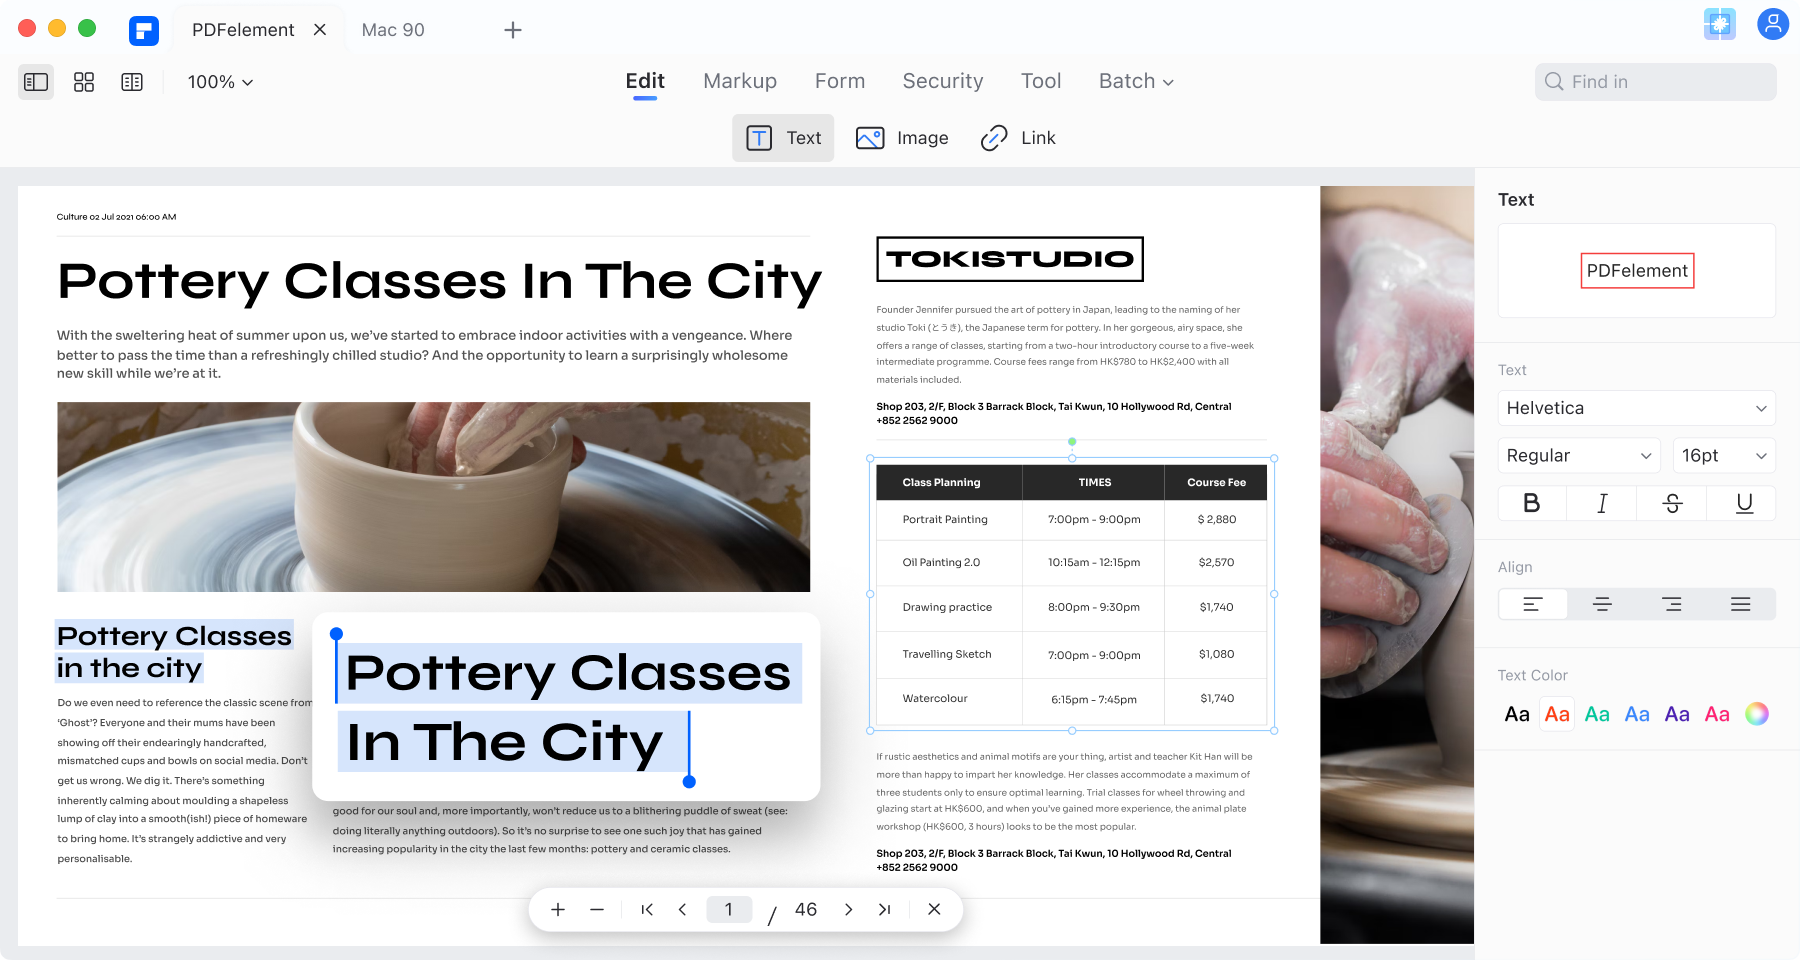Go to the next page with arrow button
Image resolution: width=1800 pixels, height=960 pixels.
coord(847,909)
